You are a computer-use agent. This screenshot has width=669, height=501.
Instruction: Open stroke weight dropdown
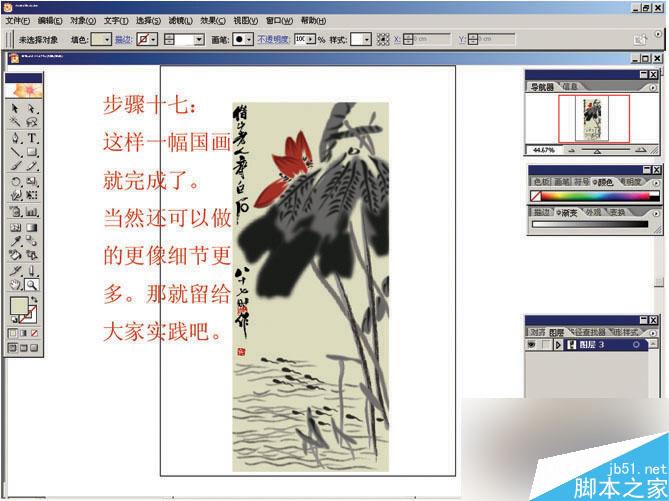pos(199,40)
